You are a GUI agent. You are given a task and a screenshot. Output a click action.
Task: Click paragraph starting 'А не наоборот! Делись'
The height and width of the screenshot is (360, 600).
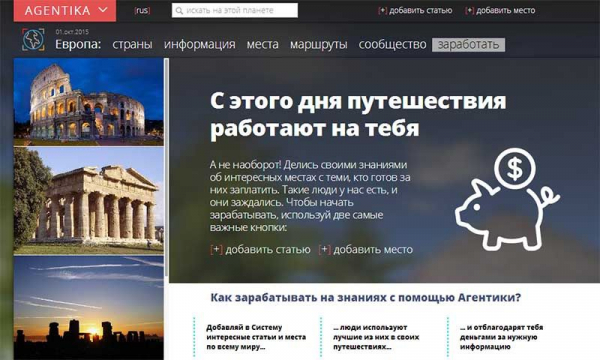tap(310, 196)
